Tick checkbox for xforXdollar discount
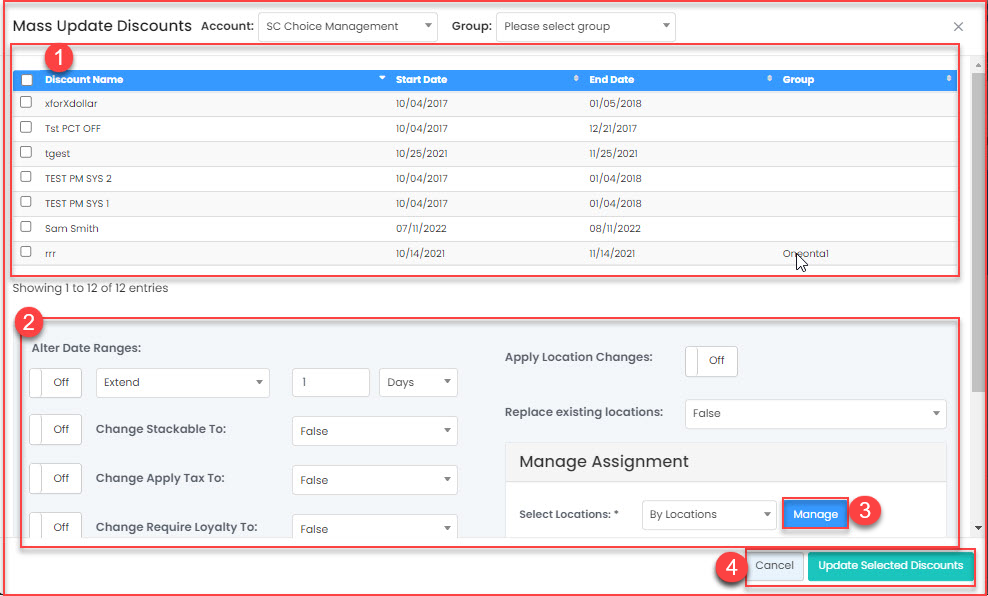The width and height of the screenshot is (988, 596). point(26,102)
